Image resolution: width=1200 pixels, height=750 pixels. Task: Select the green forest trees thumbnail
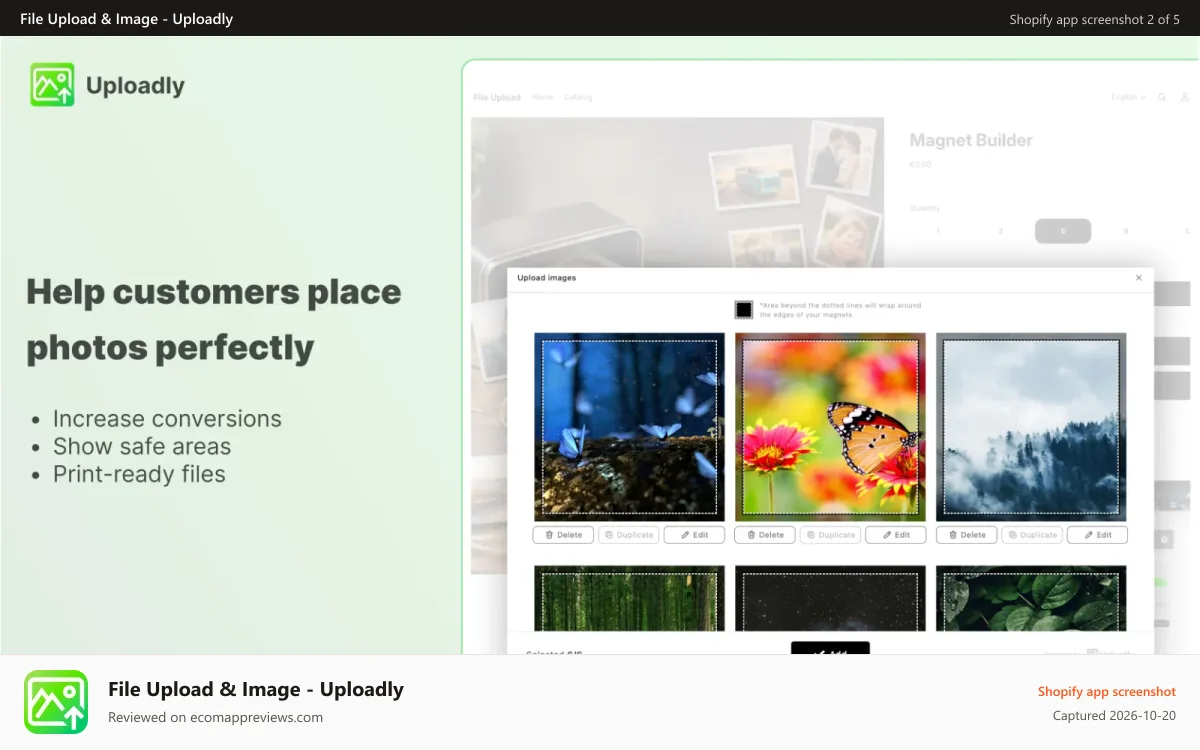(629, 598)
